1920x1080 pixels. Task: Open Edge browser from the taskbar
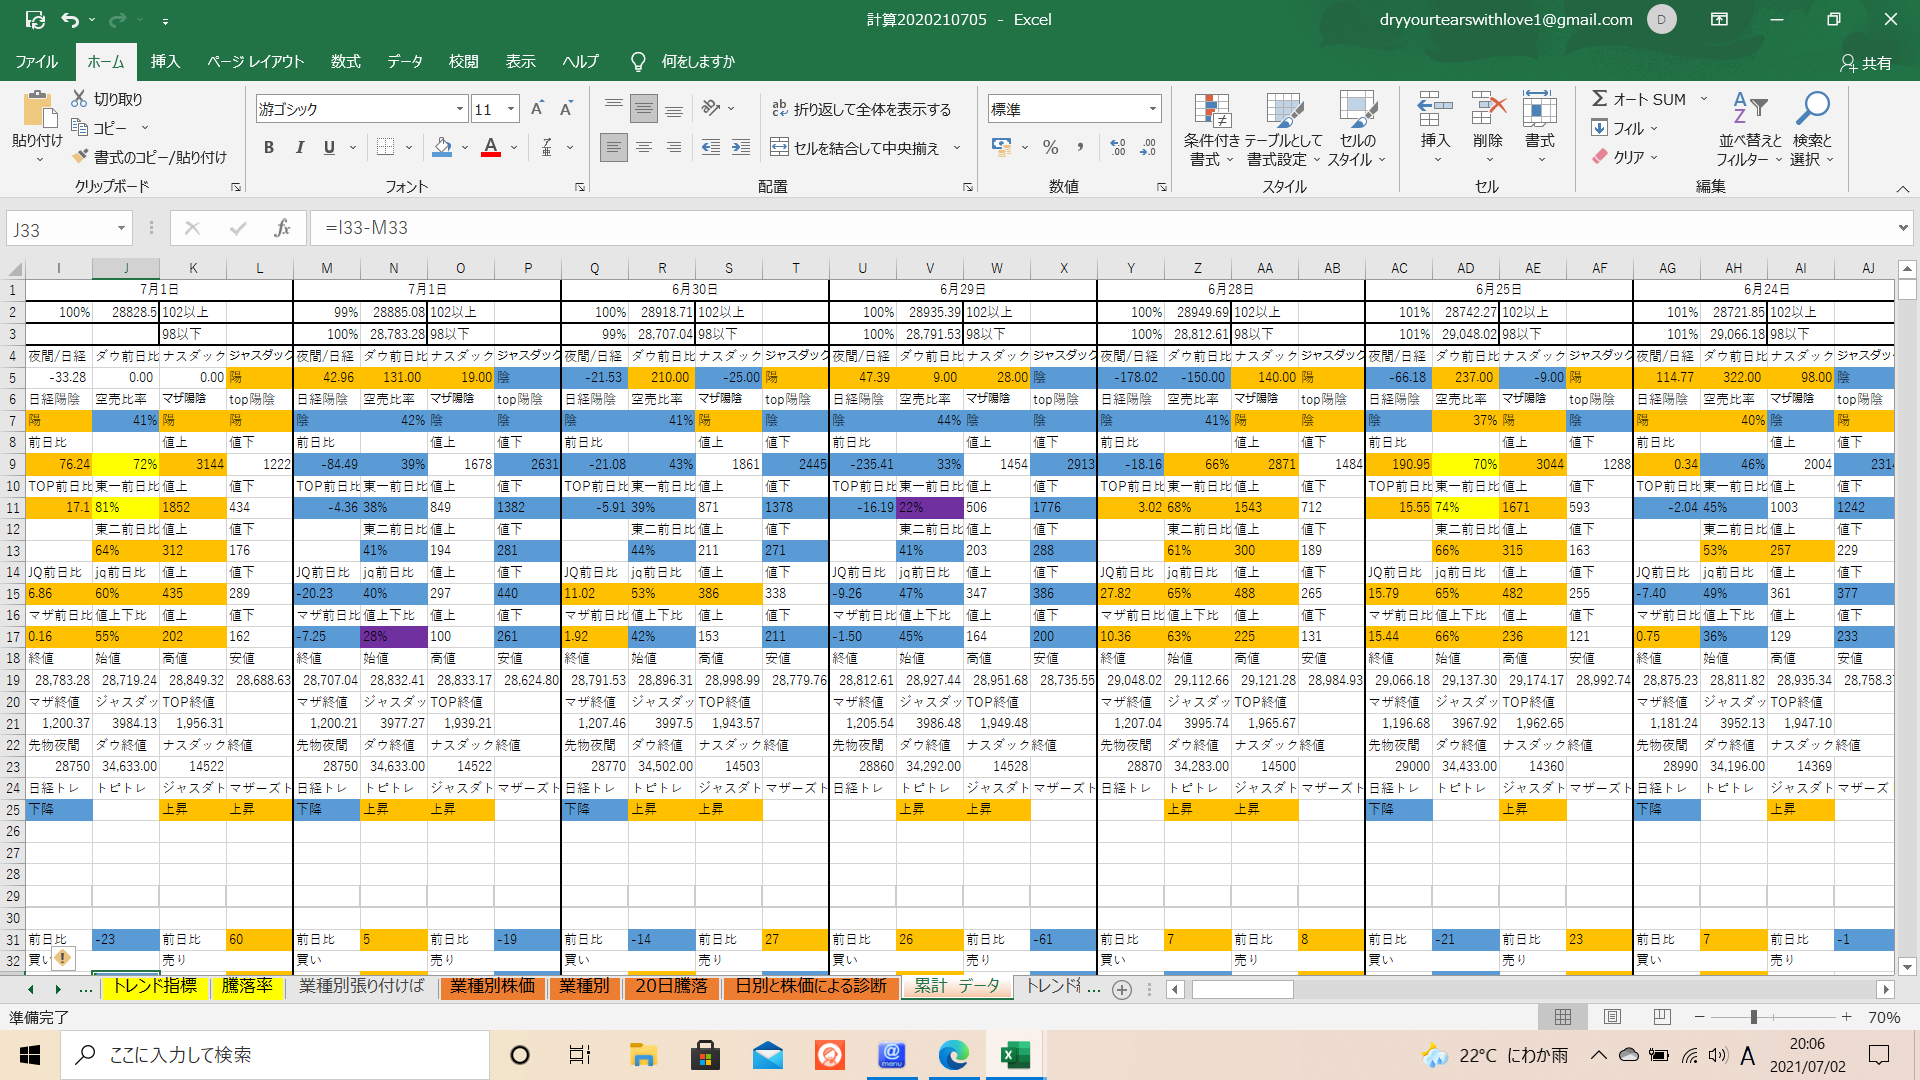953,1055
